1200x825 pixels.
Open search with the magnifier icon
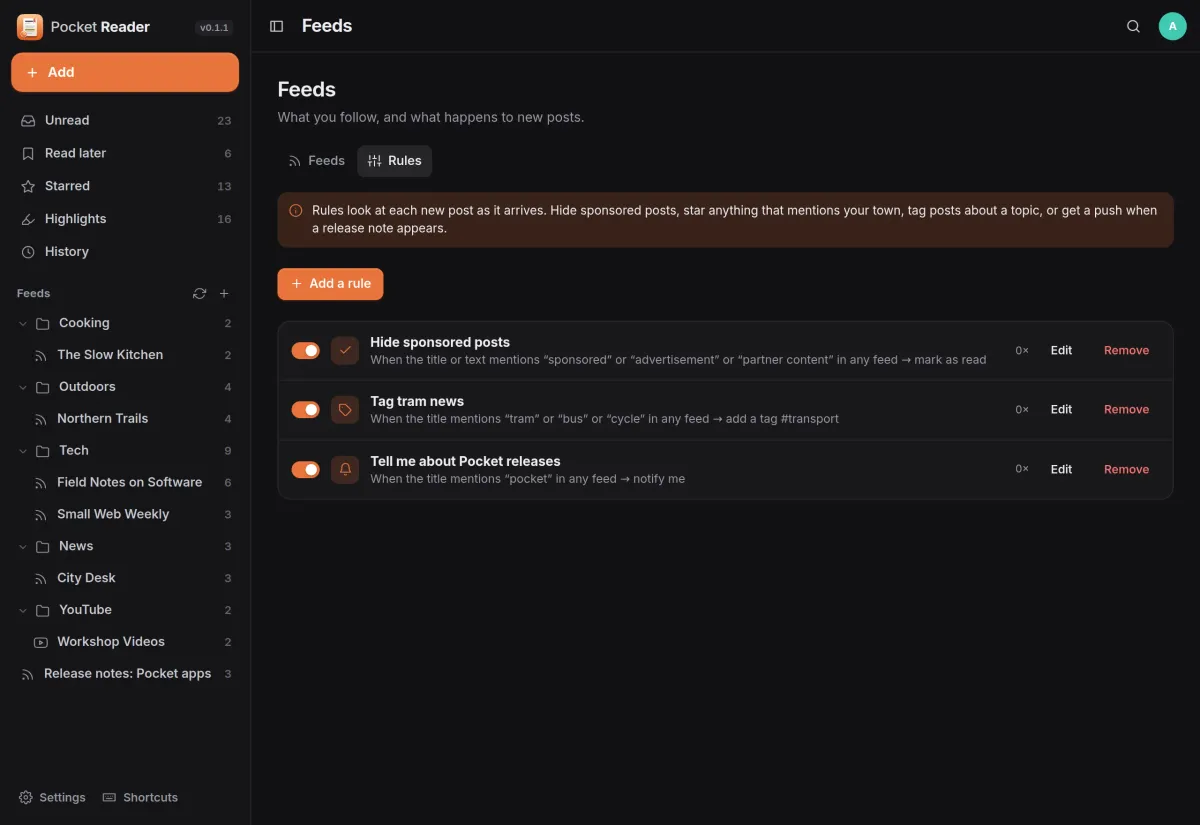tap(1133, 26)
